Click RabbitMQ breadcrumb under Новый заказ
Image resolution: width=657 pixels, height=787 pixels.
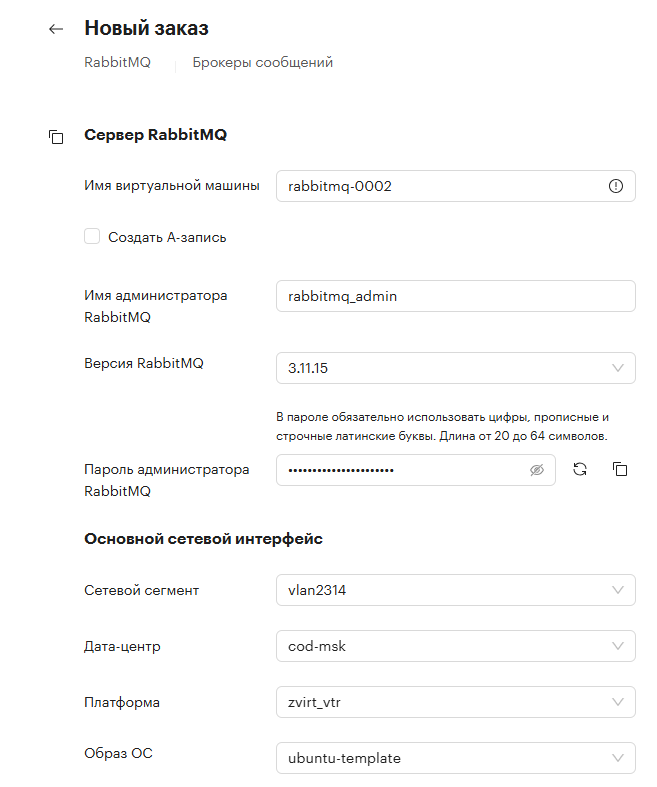coord(117,62)
